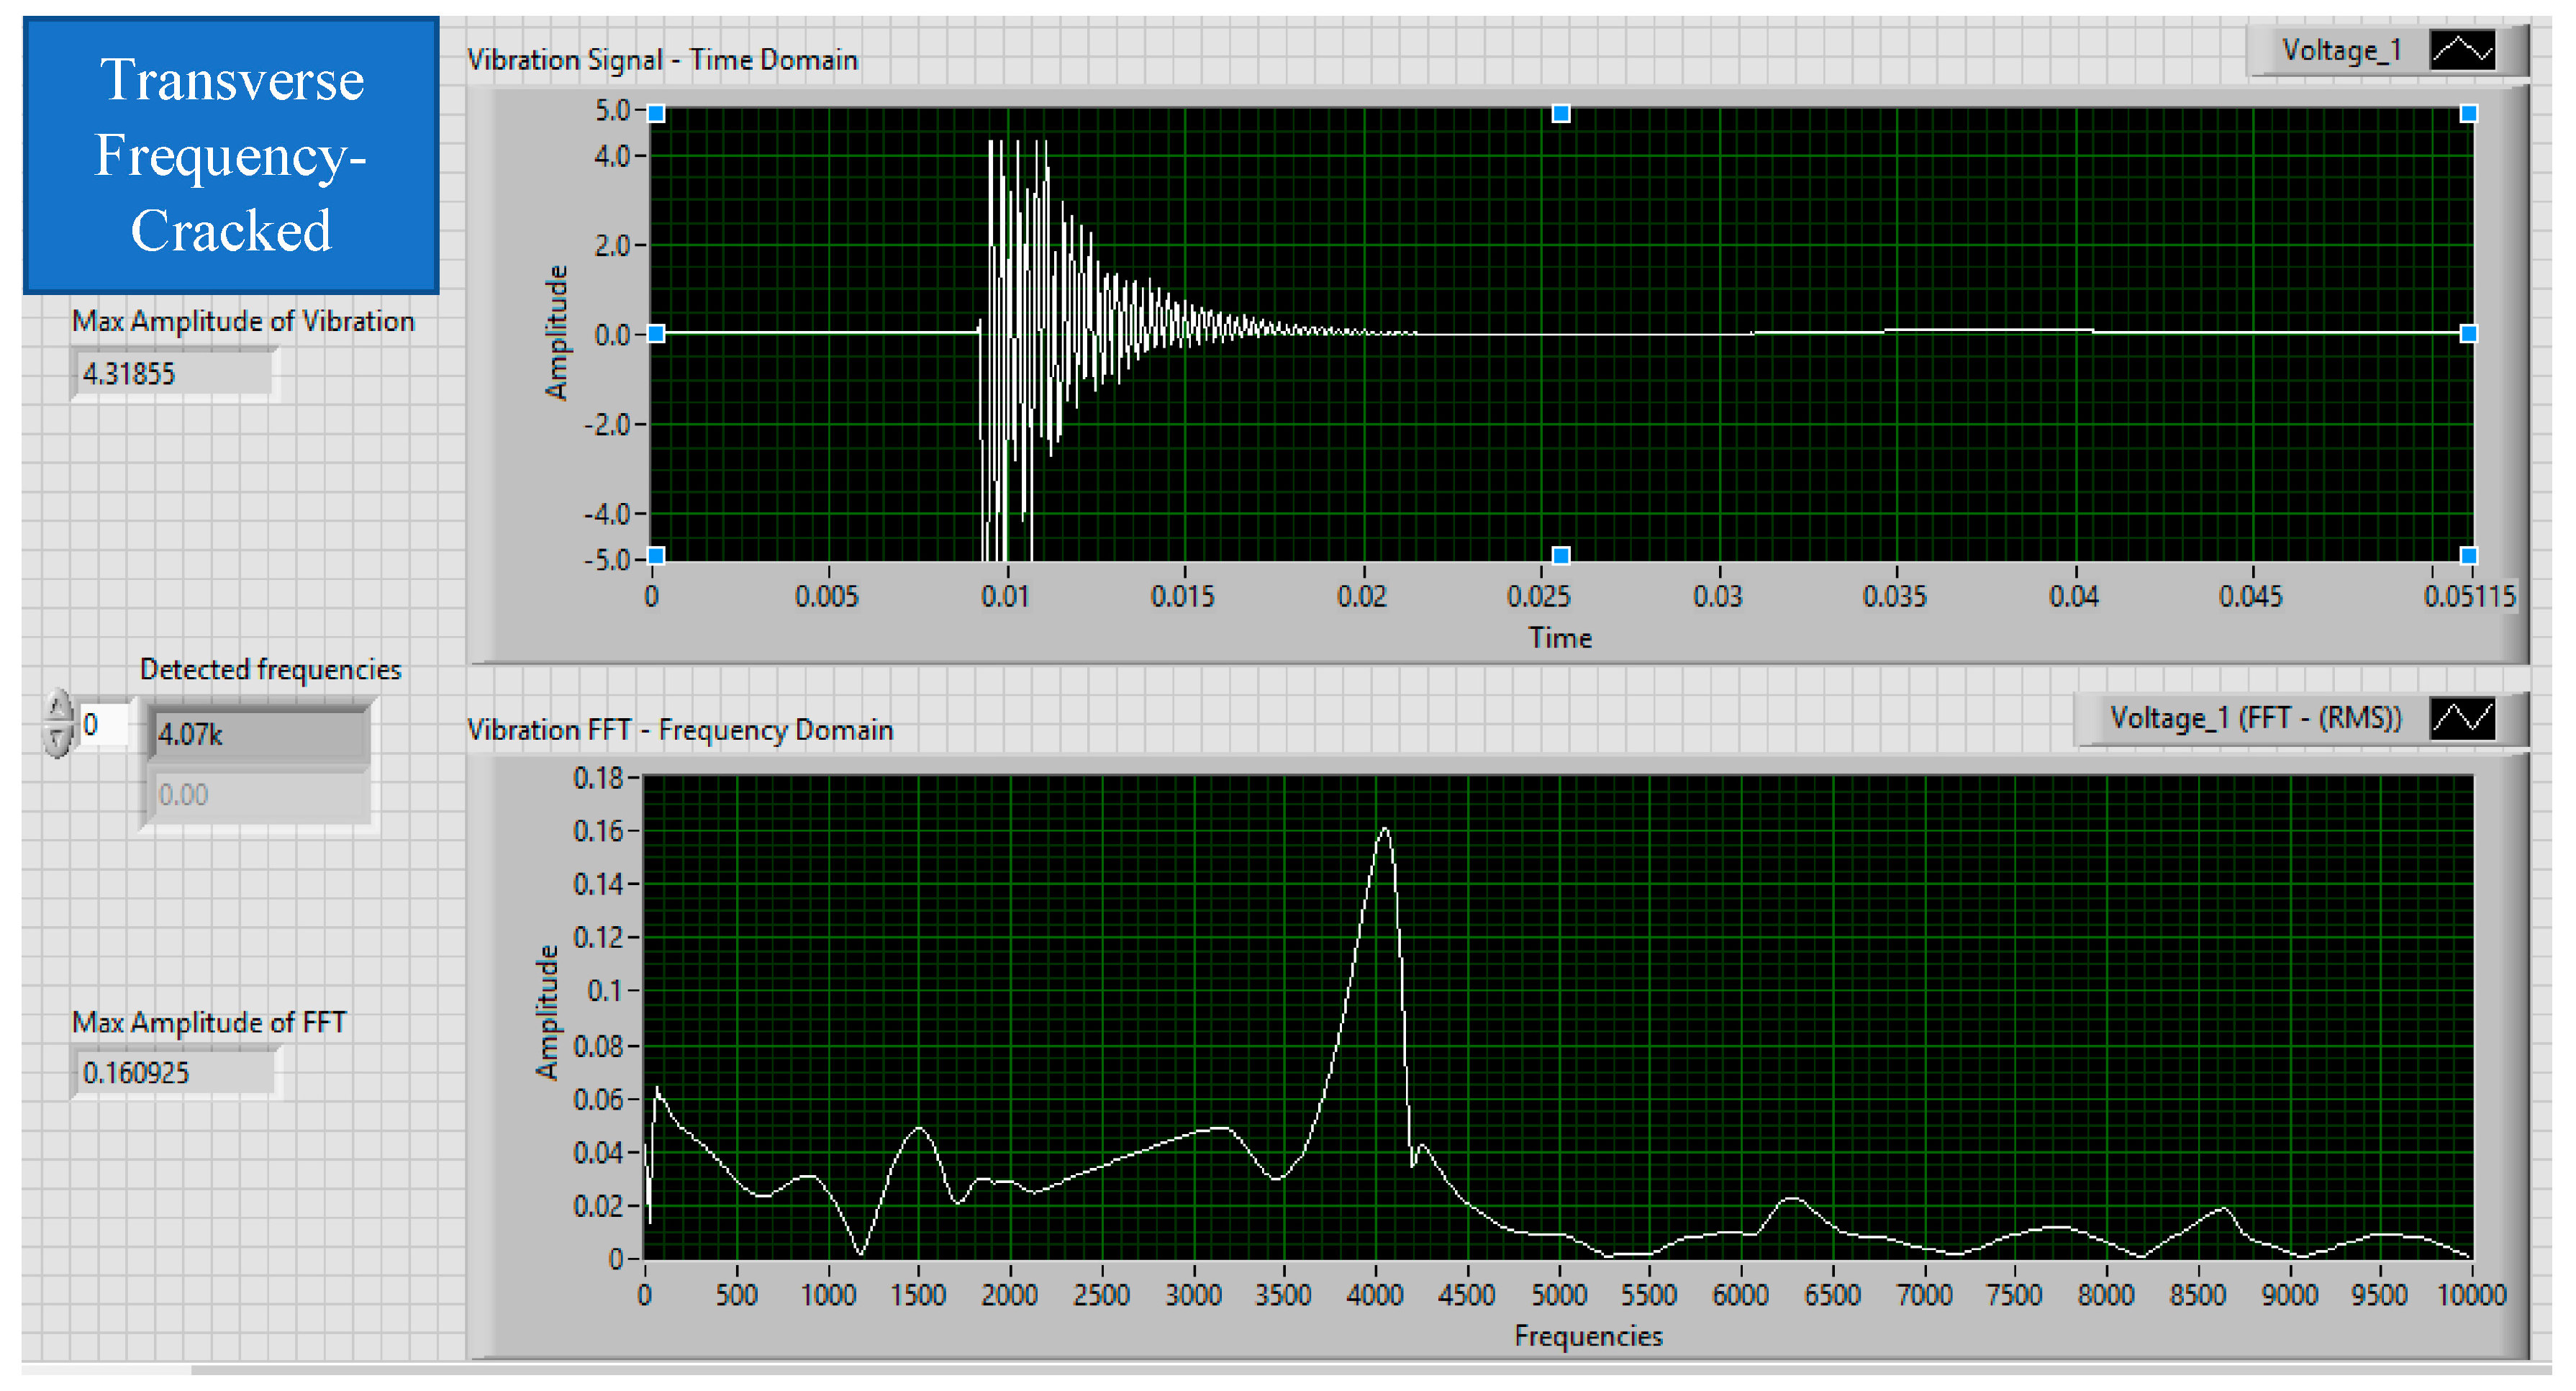Viewport: 2576px width, 1391px height.
Task: Click the Transverse Frequency-Cracked title banner
Action: click(x=231, y=155)
